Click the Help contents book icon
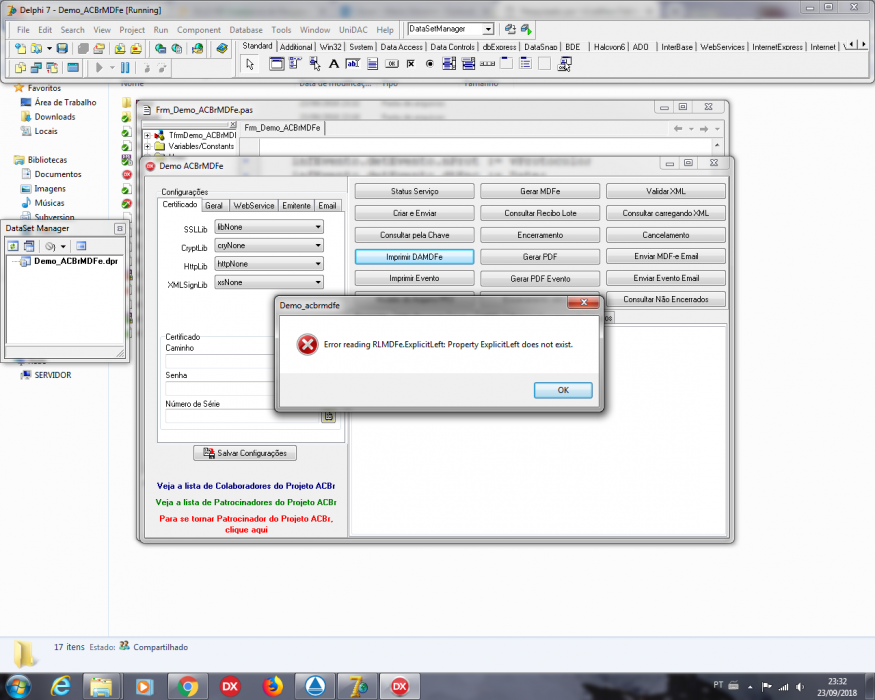Screen dimensions: 875x700 [222, 49]
